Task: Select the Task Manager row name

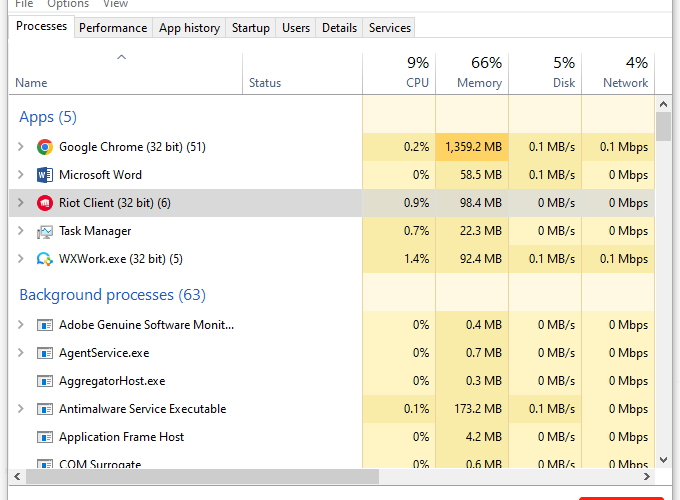Action: [x=95, y=231]
